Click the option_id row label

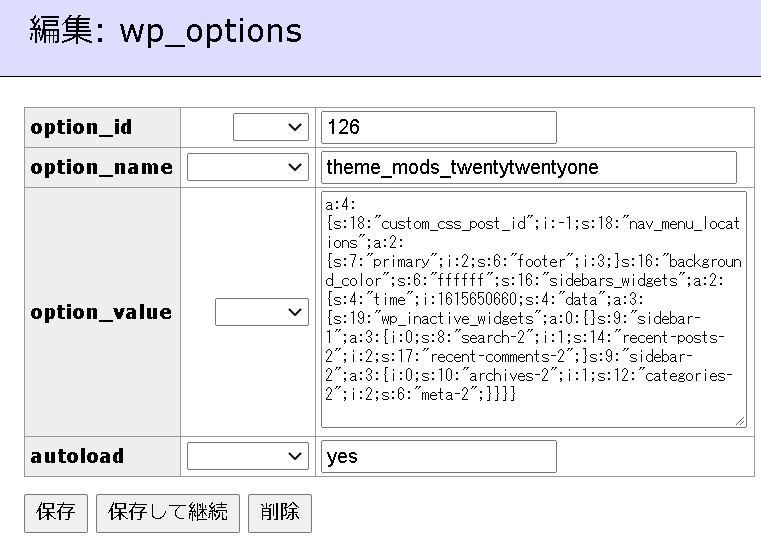pyautogui.click(x=81, y=127)
